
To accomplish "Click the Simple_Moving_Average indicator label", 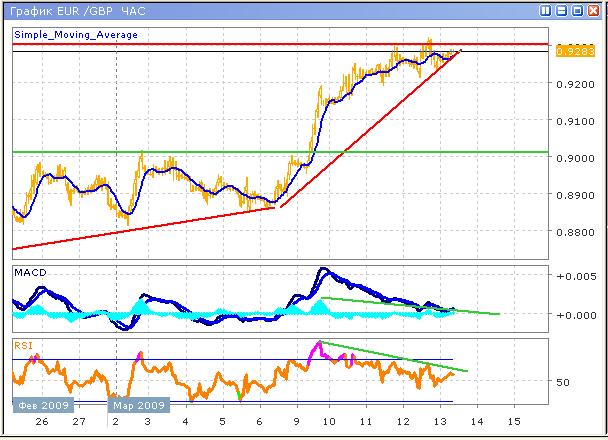I will coord(76,34).
